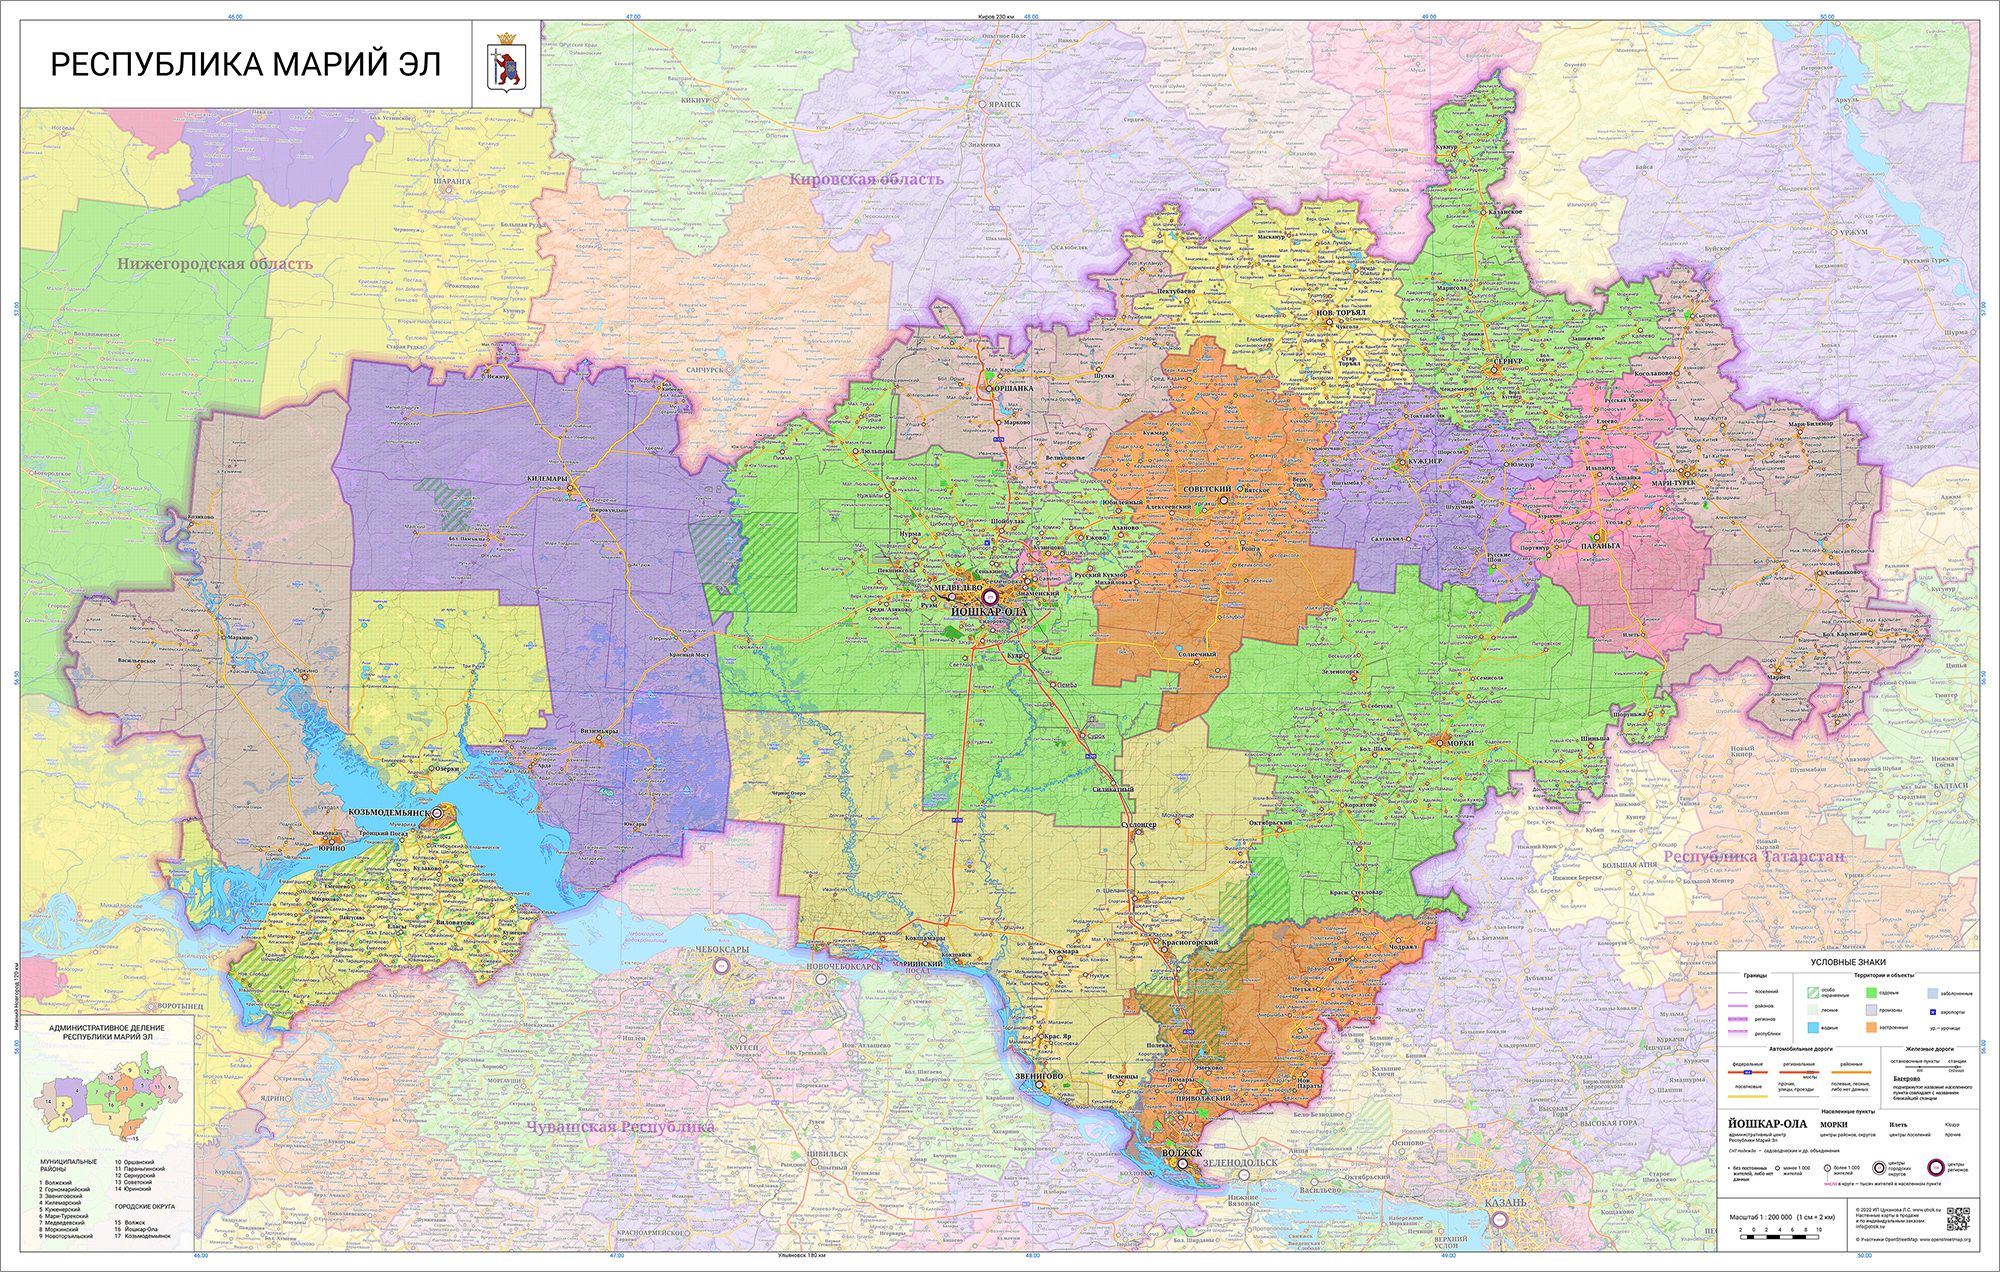The height and width of the screenshot is (1272, 2000).
Task: Click the QR code in the legend
Action: 1958,1218
